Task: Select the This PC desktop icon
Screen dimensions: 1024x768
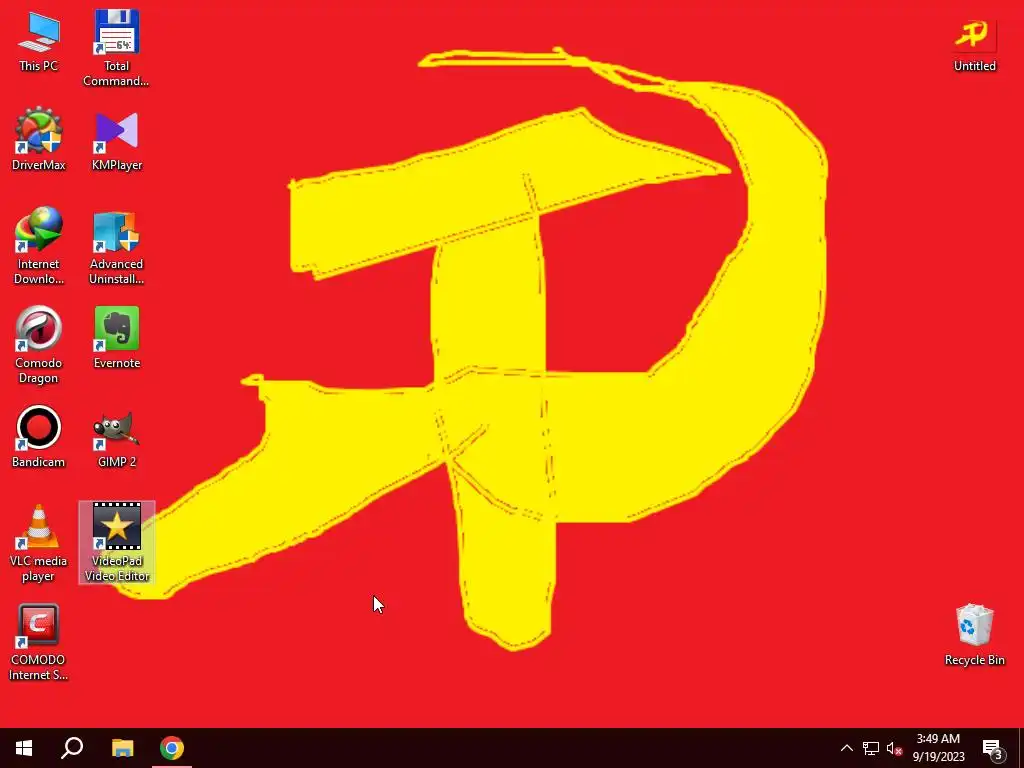Action: pos(39,40)
